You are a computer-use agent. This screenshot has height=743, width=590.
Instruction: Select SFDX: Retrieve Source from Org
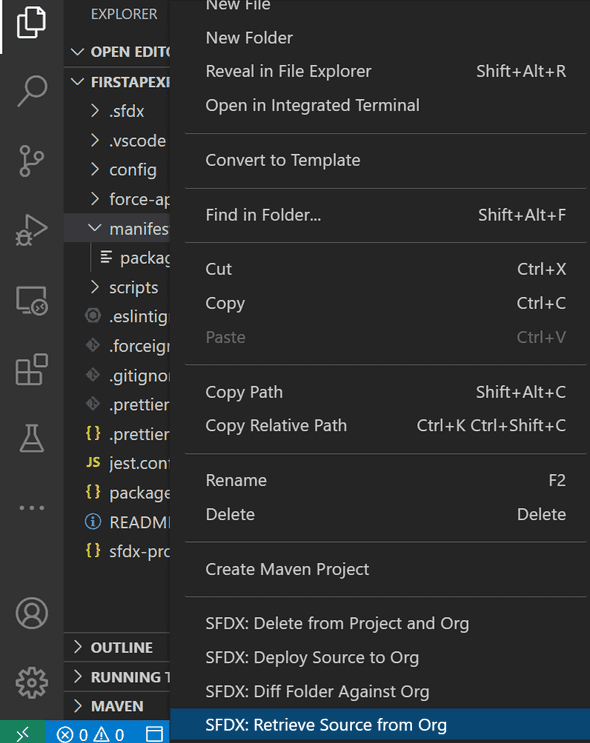(380, 725)
